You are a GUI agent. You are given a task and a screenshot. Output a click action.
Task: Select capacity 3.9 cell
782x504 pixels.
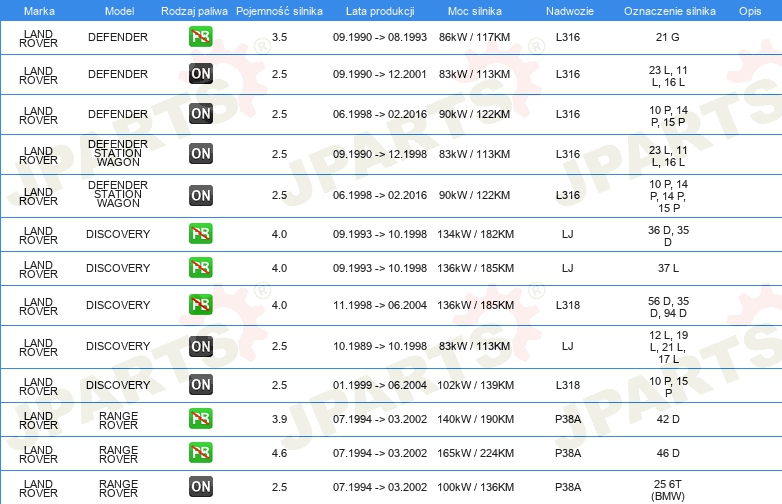coord(279,419)
